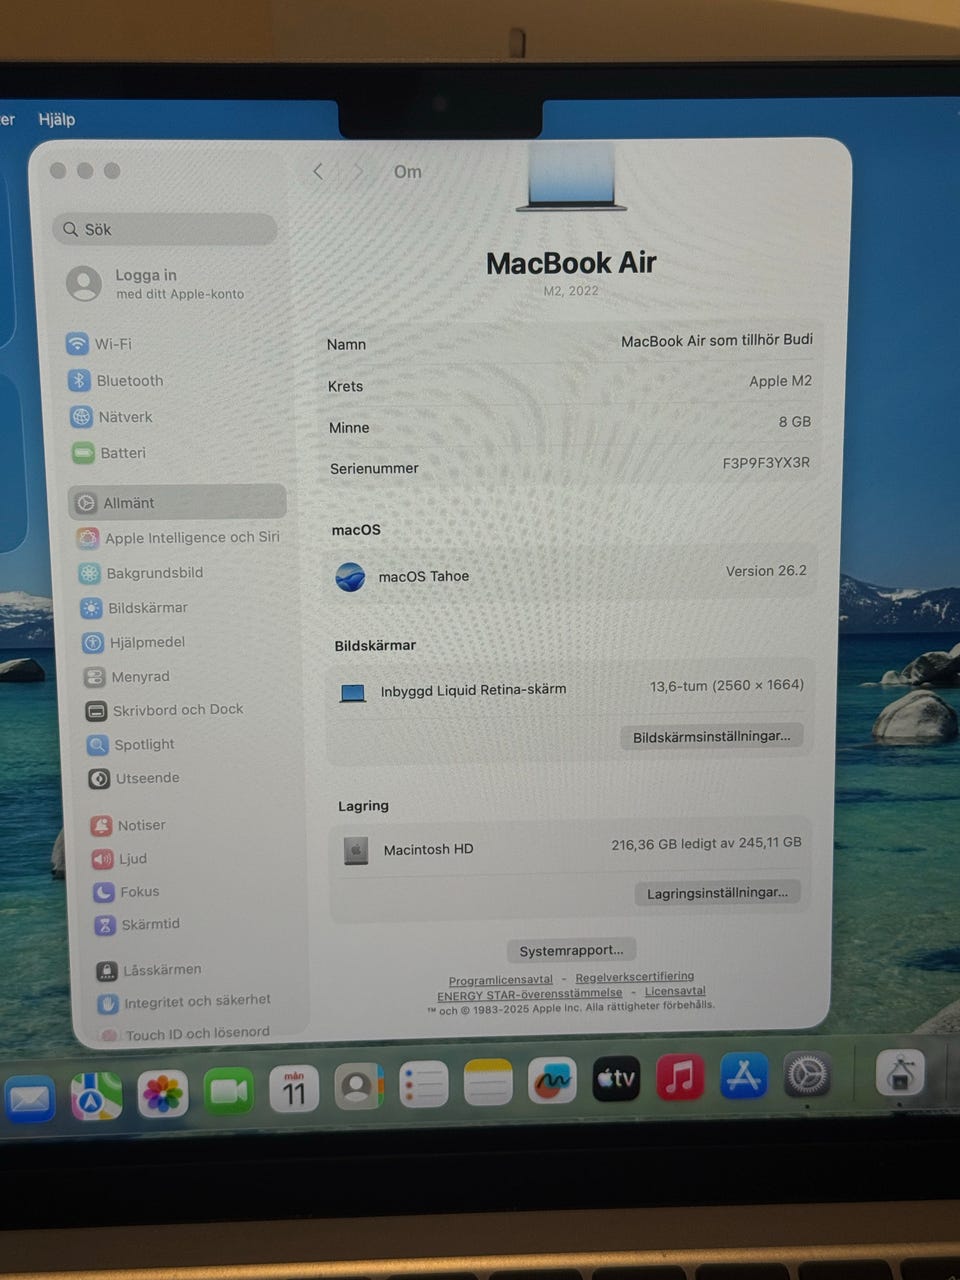This screenshot has width=960, height=1280.
Task: Go forward with the right chevron
Action: (x=359, y=172)
